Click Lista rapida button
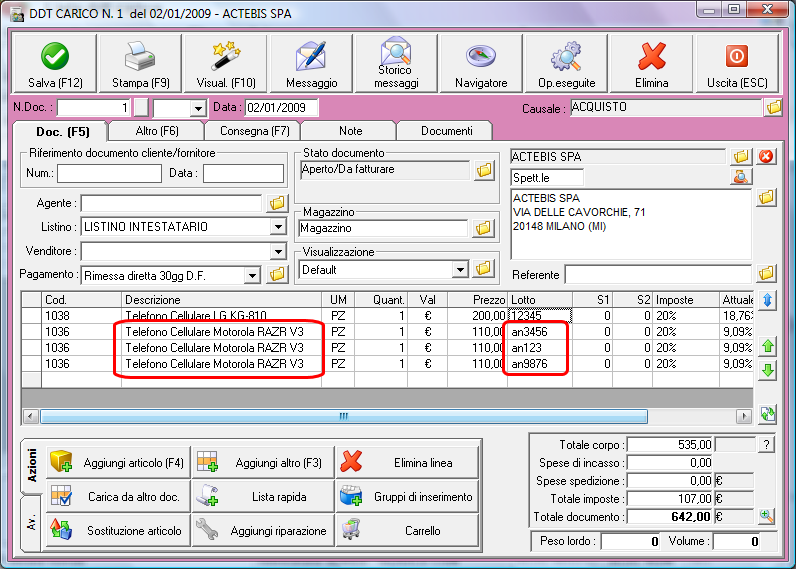The width and height of the screenshot is (796, 569). click(x=263, y=497)
